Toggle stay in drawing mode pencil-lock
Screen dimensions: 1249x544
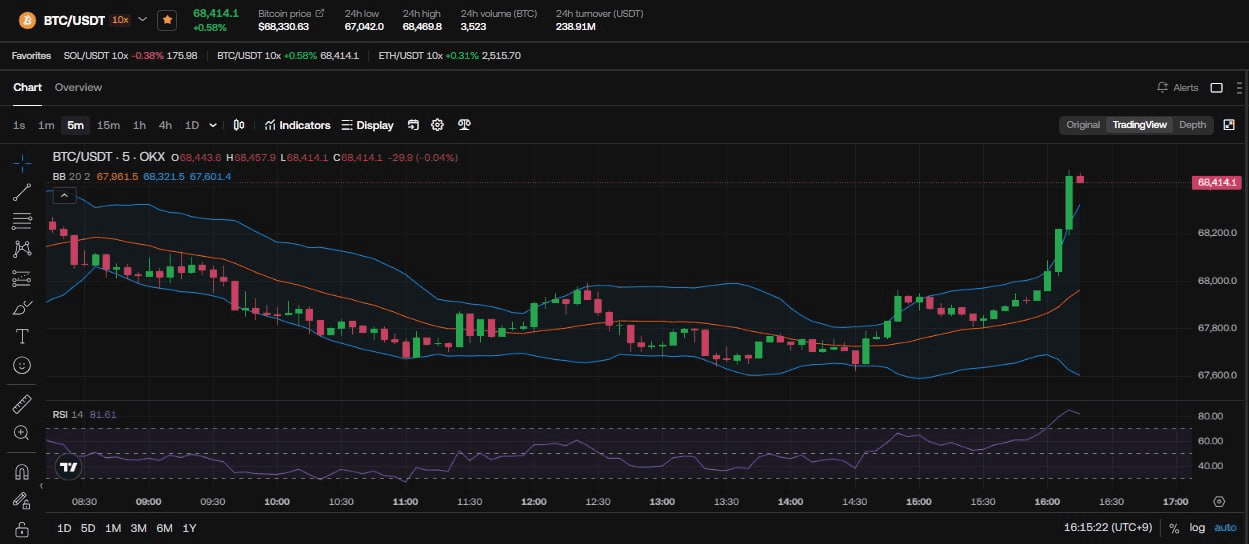click(x=22, y=500)
